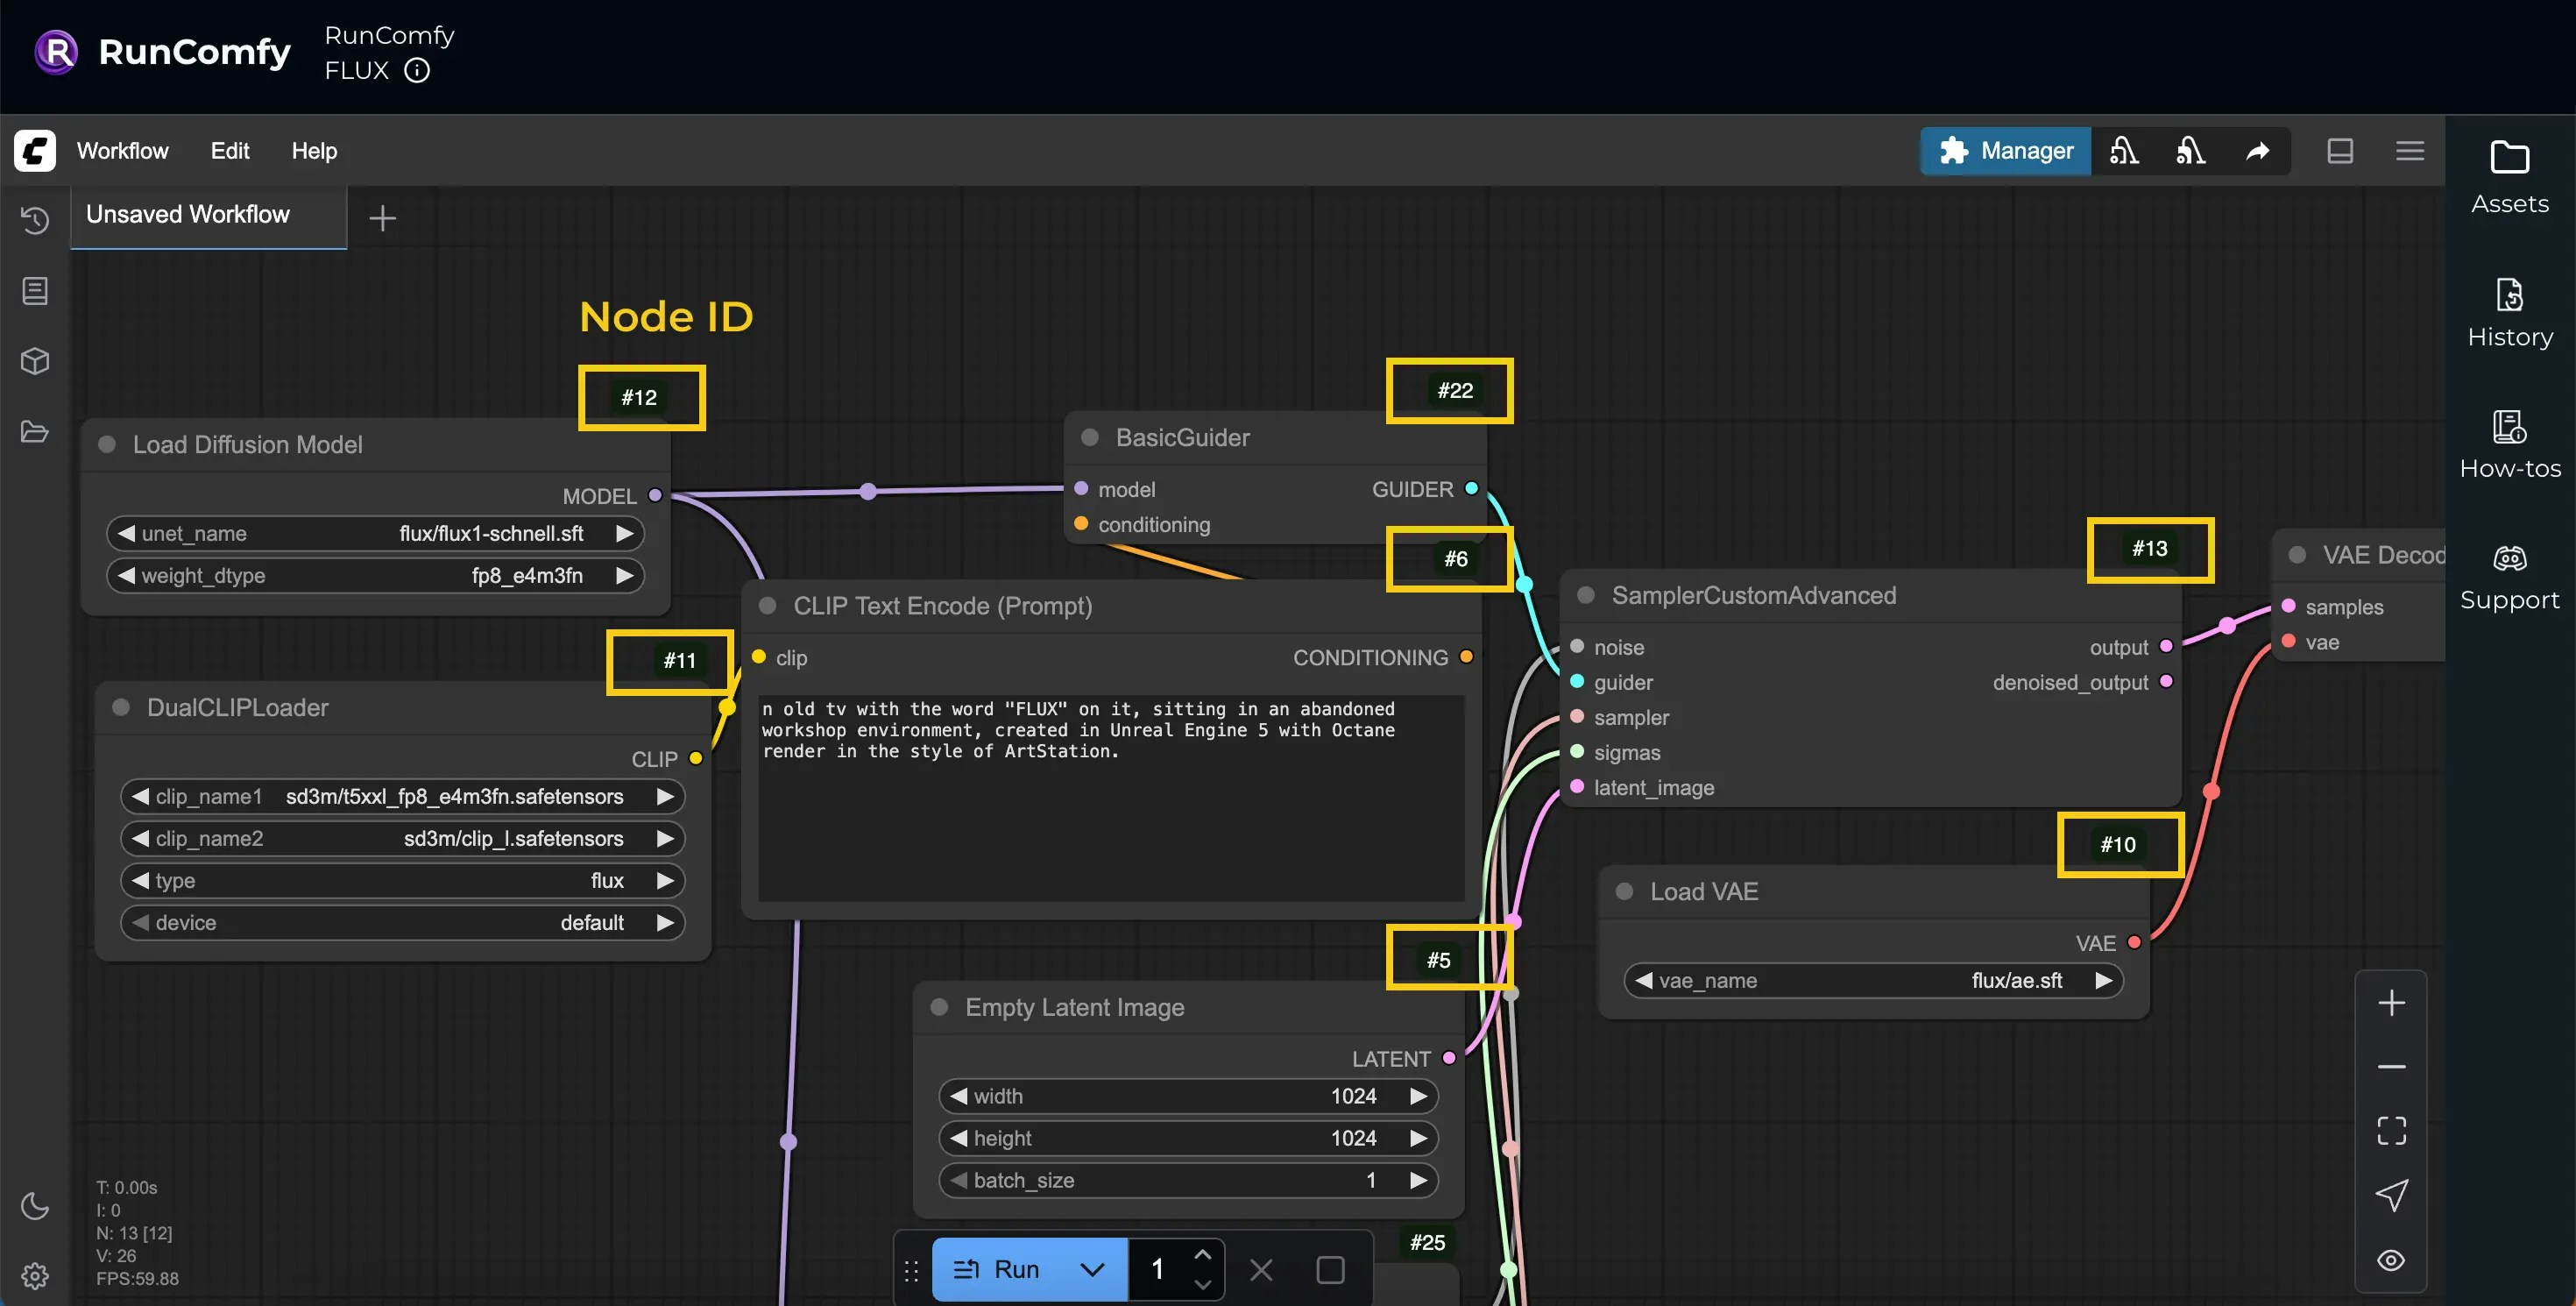Open queue history sidebar icon
The height and width of the screenshot is (1306, 2576).
click(x=35, y=220)
